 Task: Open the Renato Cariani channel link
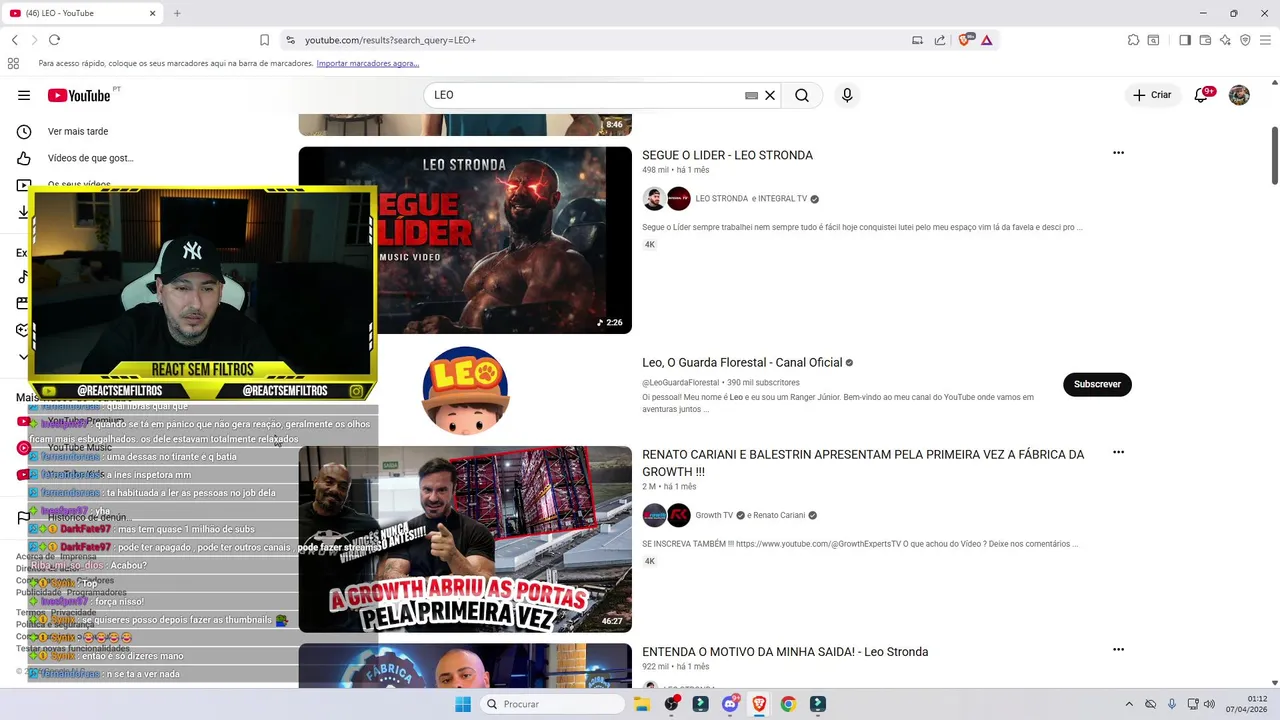point(780,515)
